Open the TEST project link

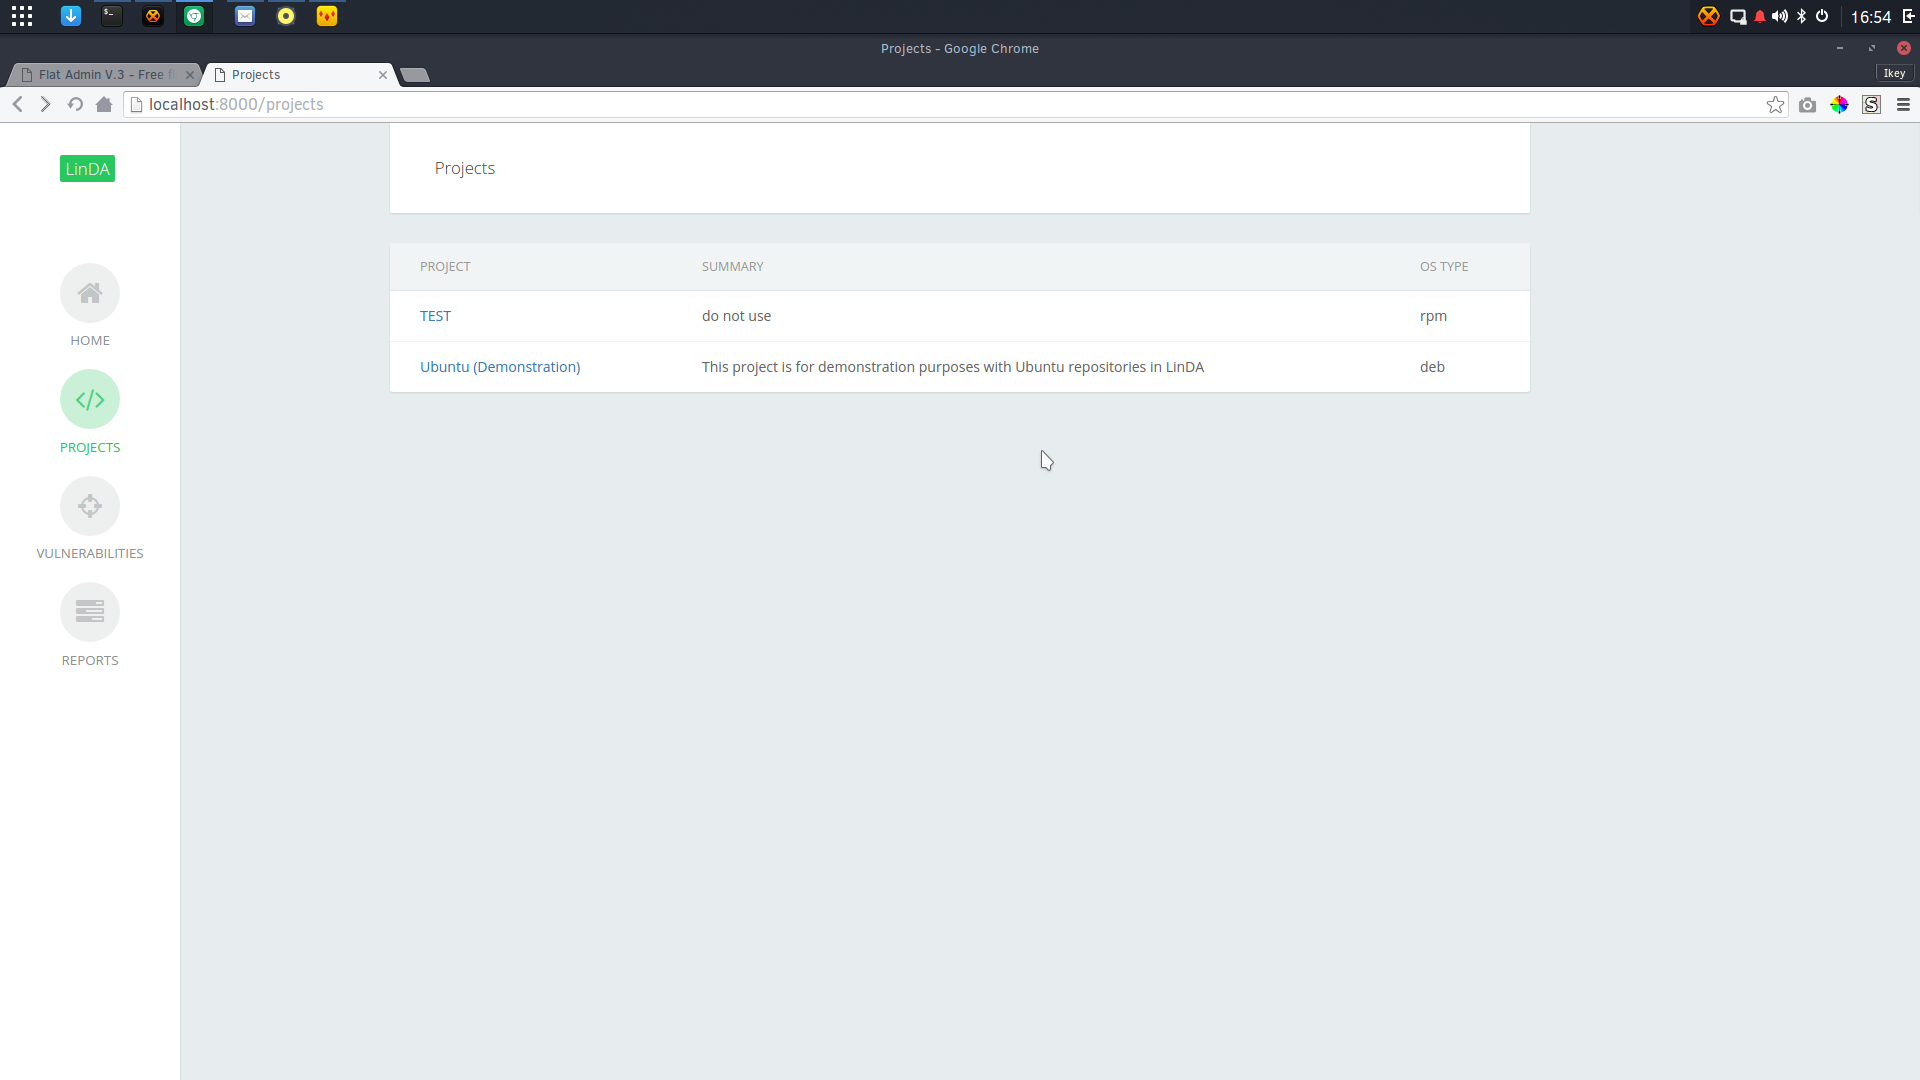pos(435,316)
